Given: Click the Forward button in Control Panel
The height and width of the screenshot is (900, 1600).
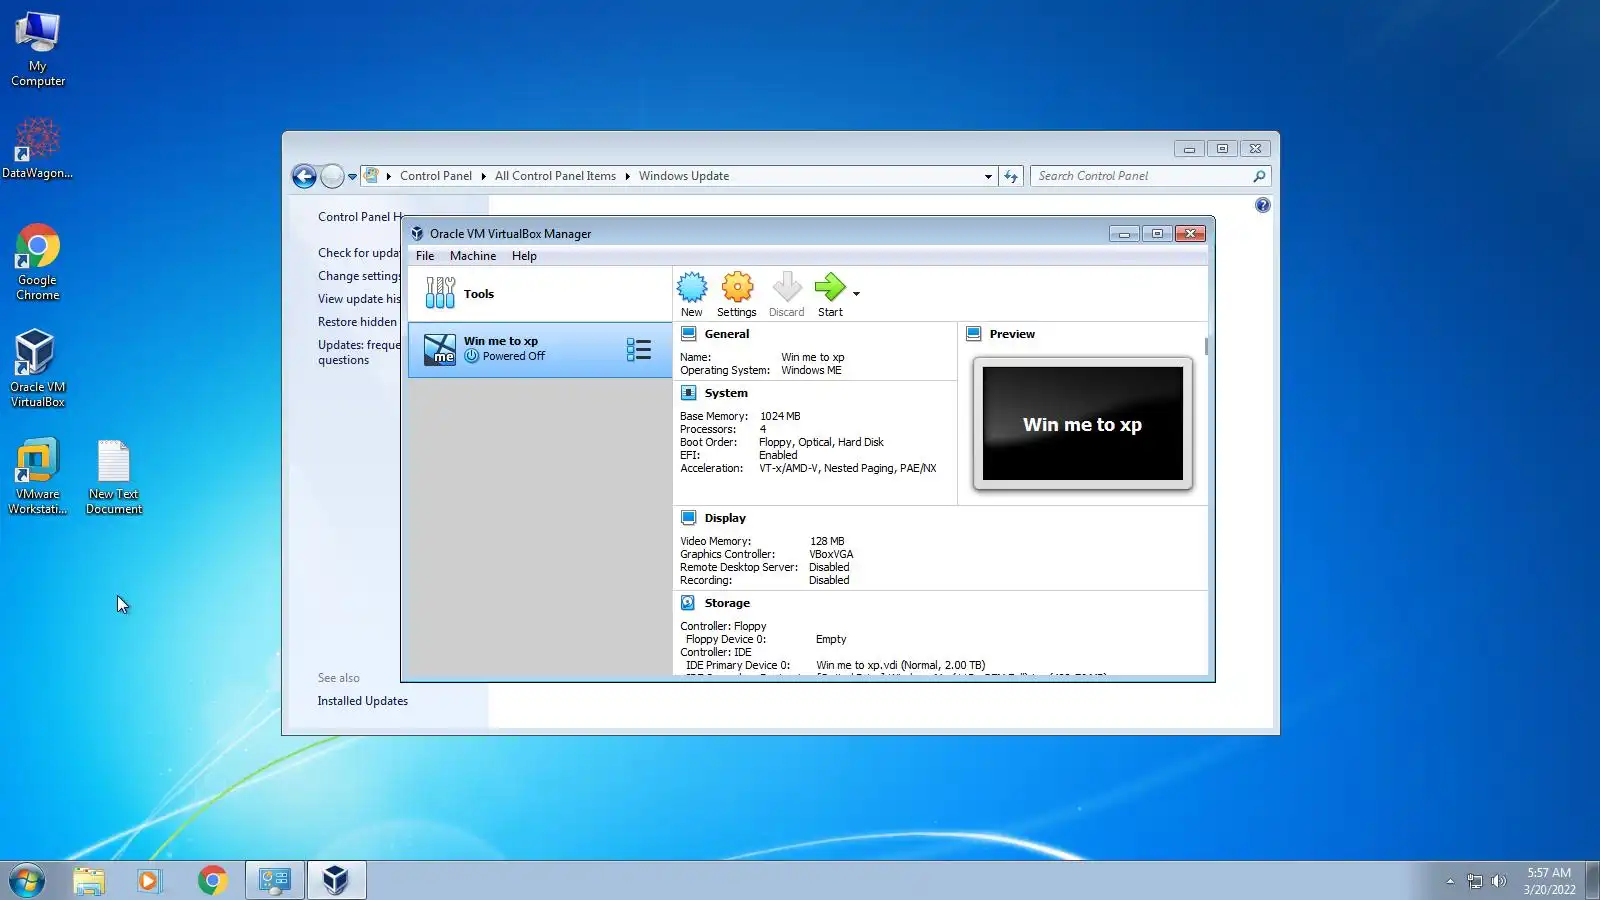Looking at the screenshot, I should pyautogui.click(x=333, y=176).
